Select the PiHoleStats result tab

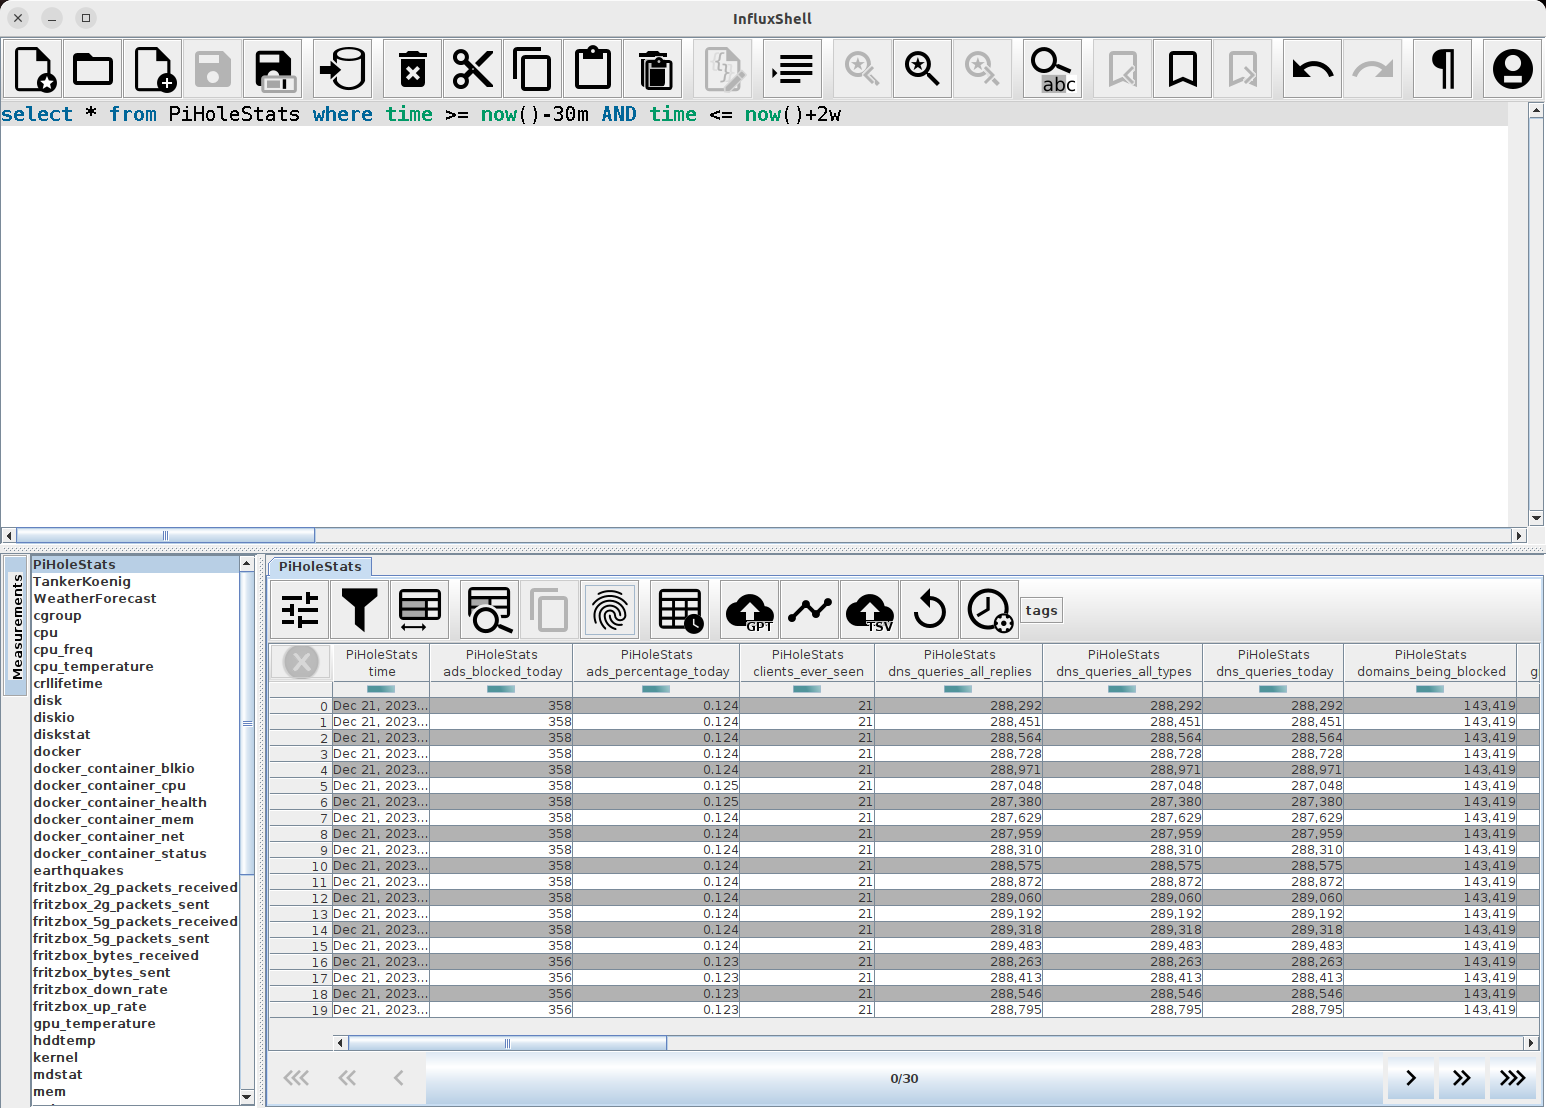click(x=320, y=566)
